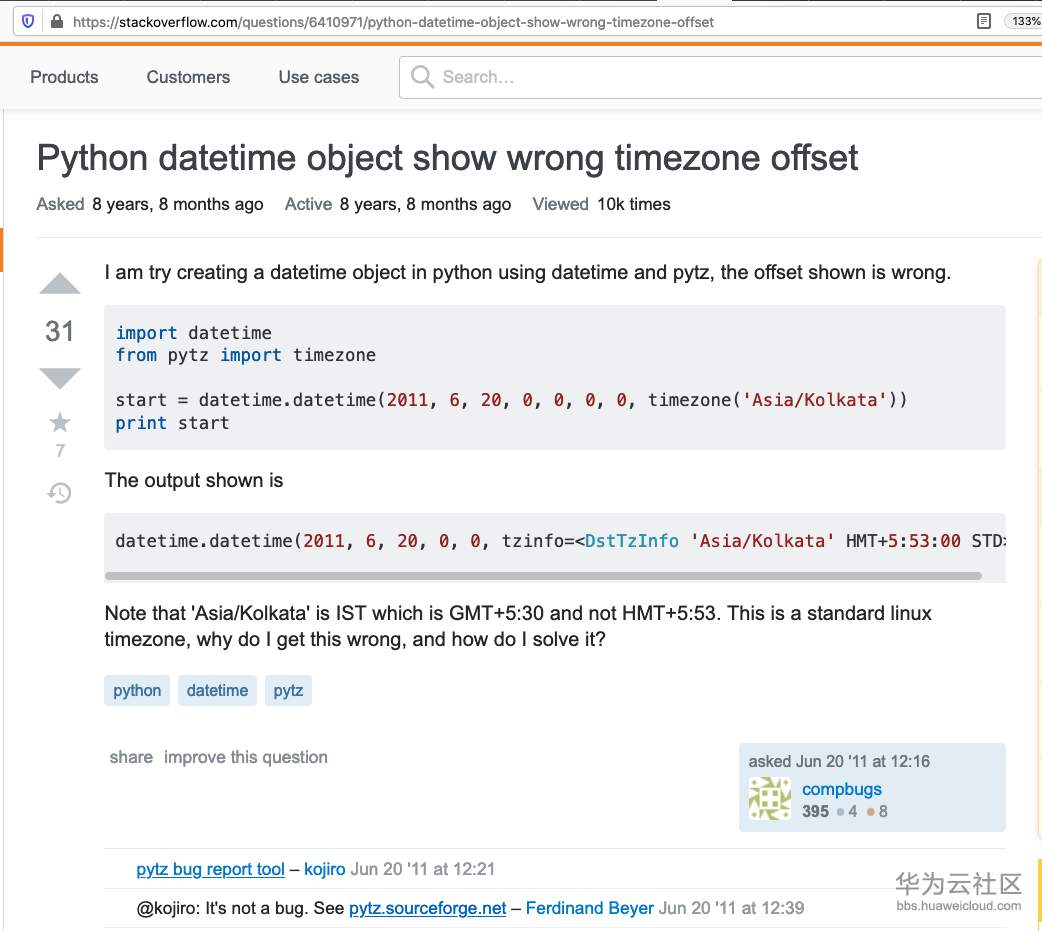The width and height of the screenshot is (1042, 931).
Task: Open the Products menu
Action: click(64, 77)
